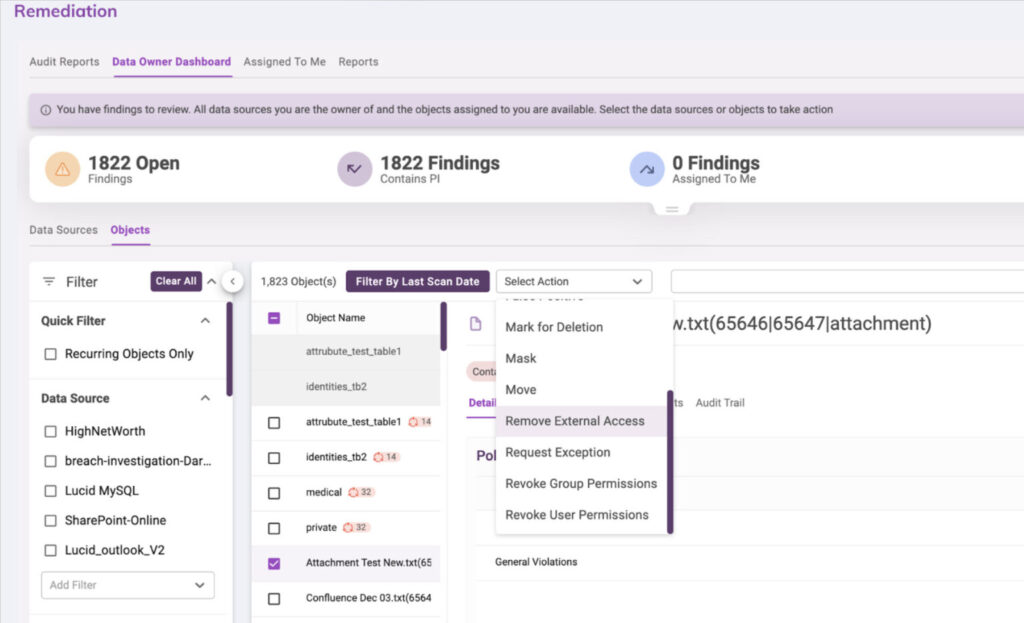Collapse the Data Source filter section
The image size is (1024, 623).
(x=205, y=398)
